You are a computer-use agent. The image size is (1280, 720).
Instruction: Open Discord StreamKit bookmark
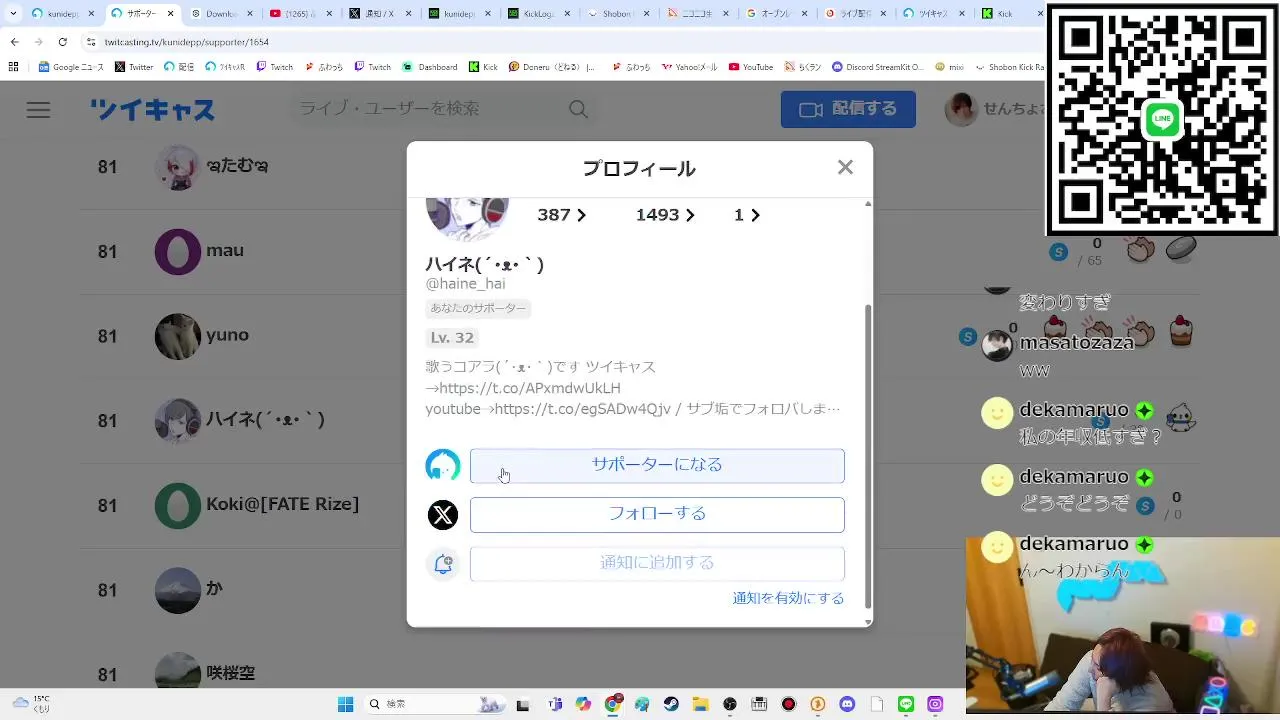point(877,67)
